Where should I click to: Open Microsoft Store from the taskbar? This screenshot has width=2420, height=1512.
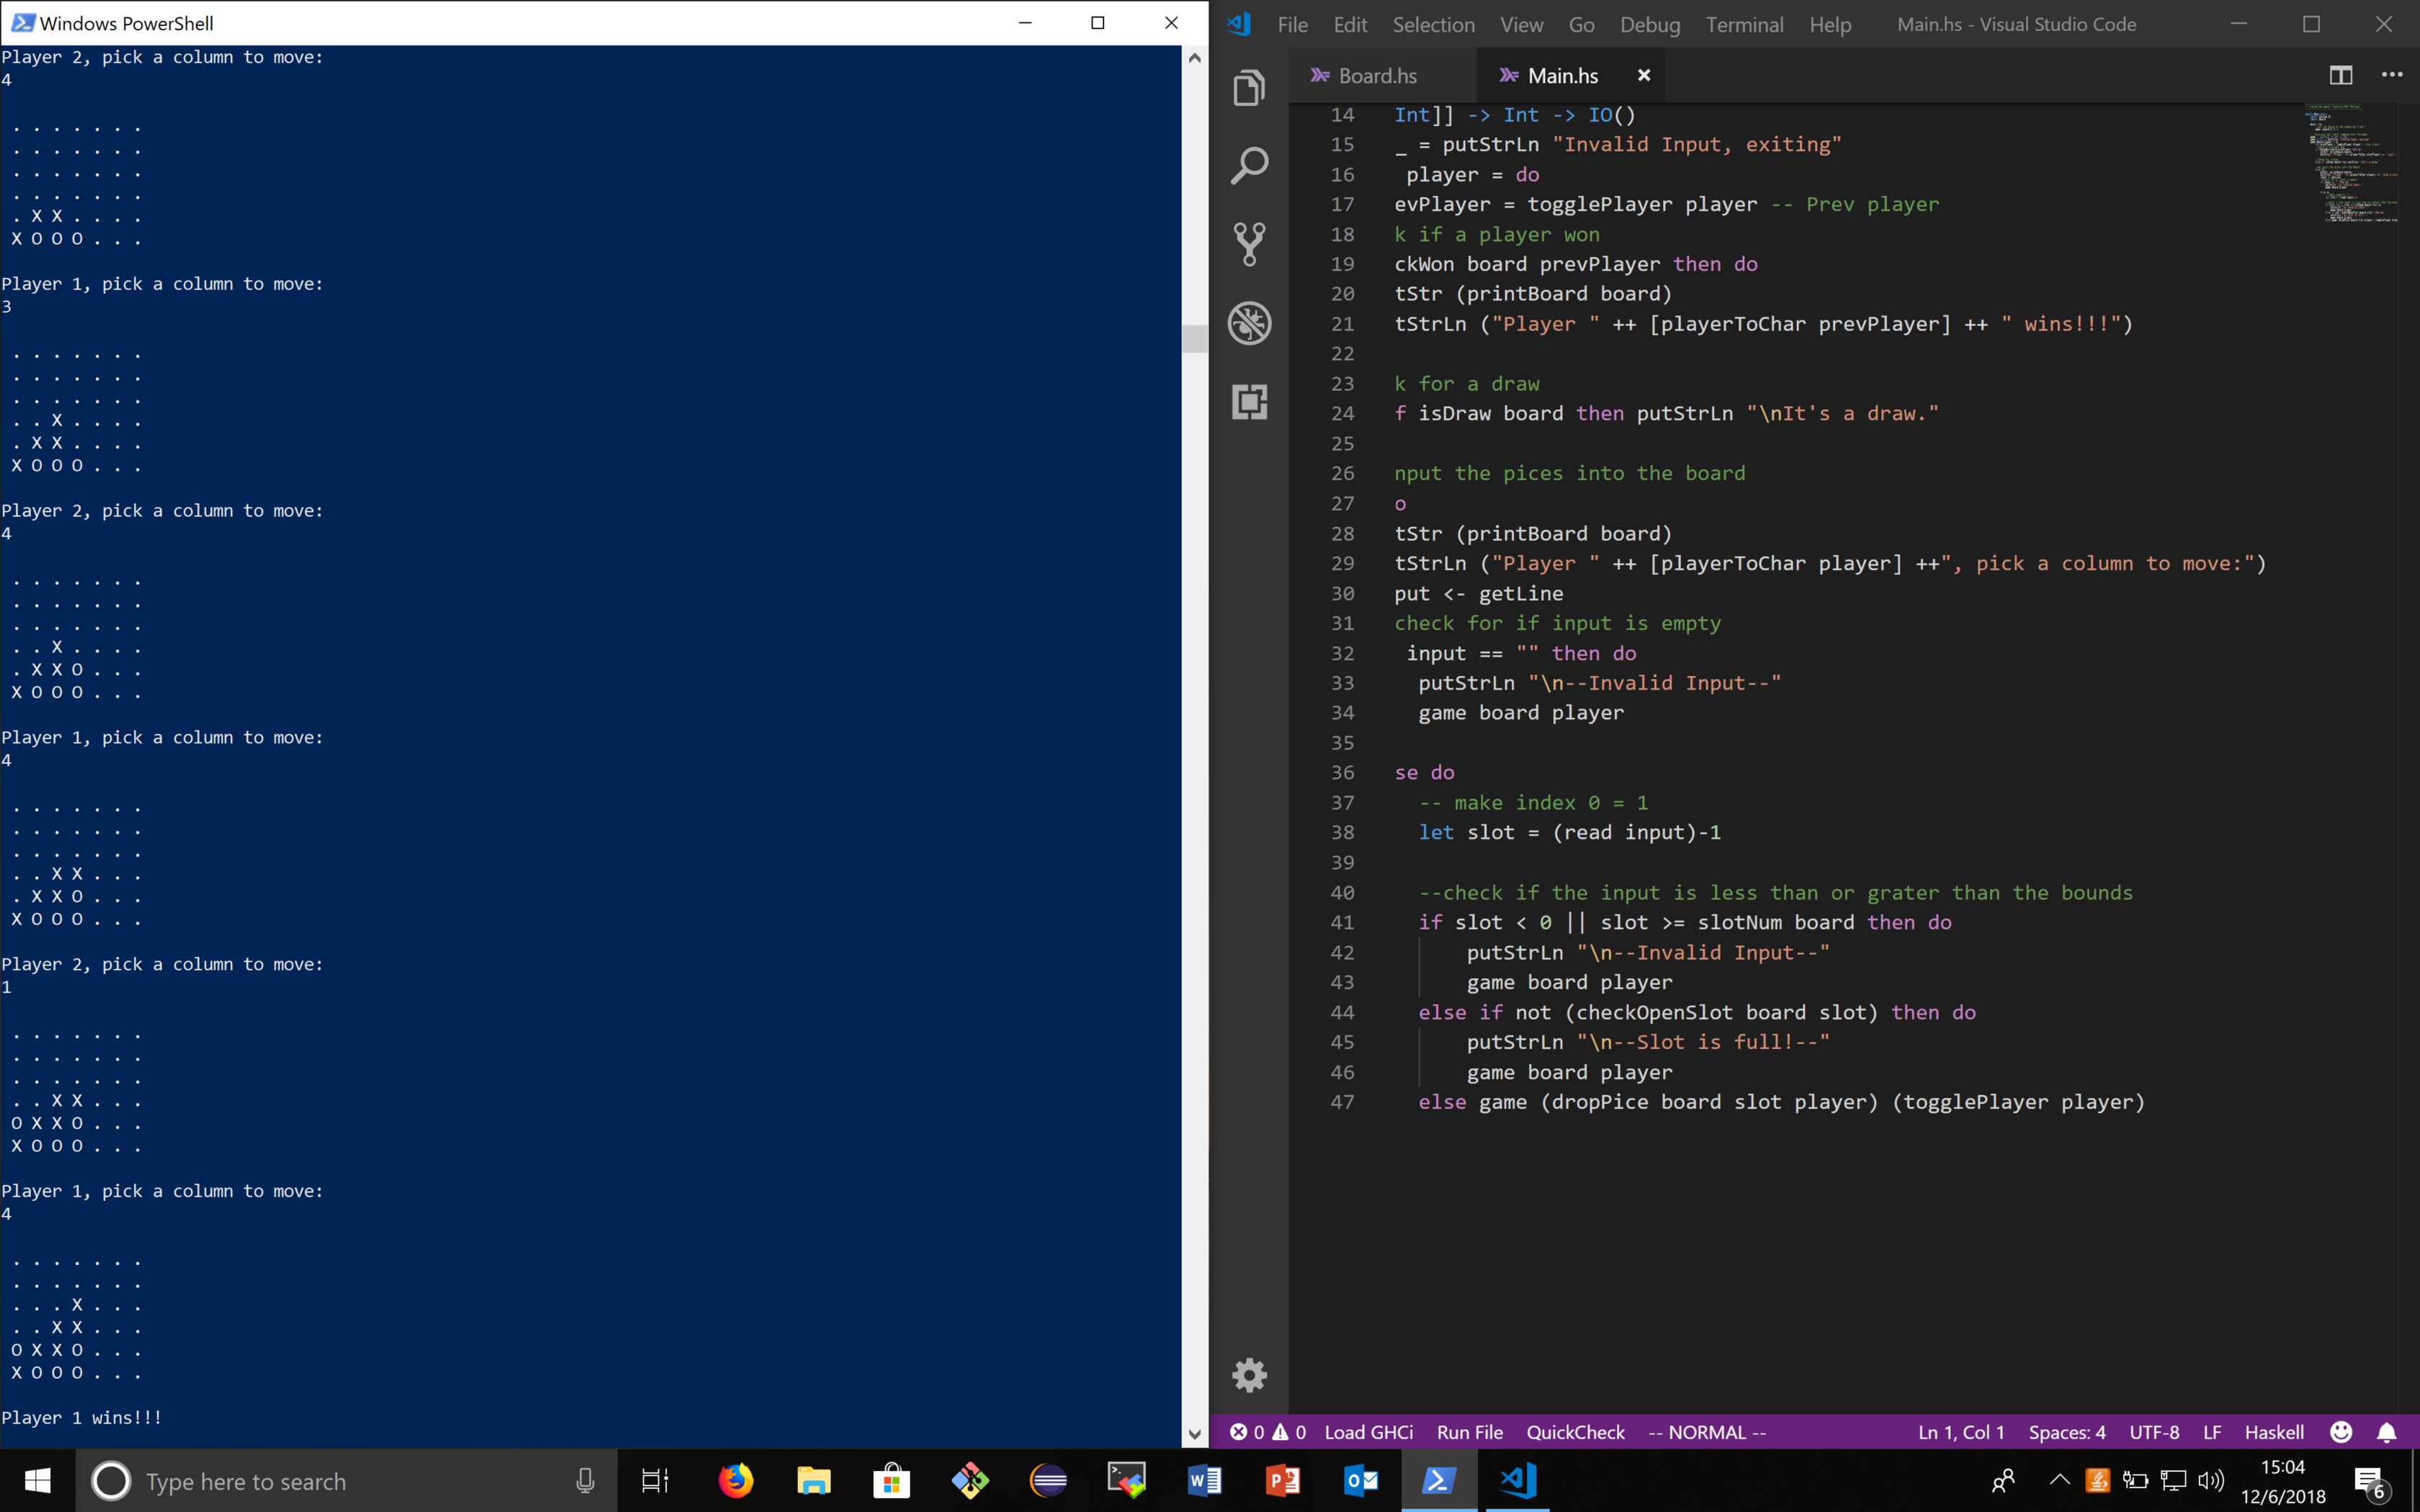click(x=891, y=1481)
